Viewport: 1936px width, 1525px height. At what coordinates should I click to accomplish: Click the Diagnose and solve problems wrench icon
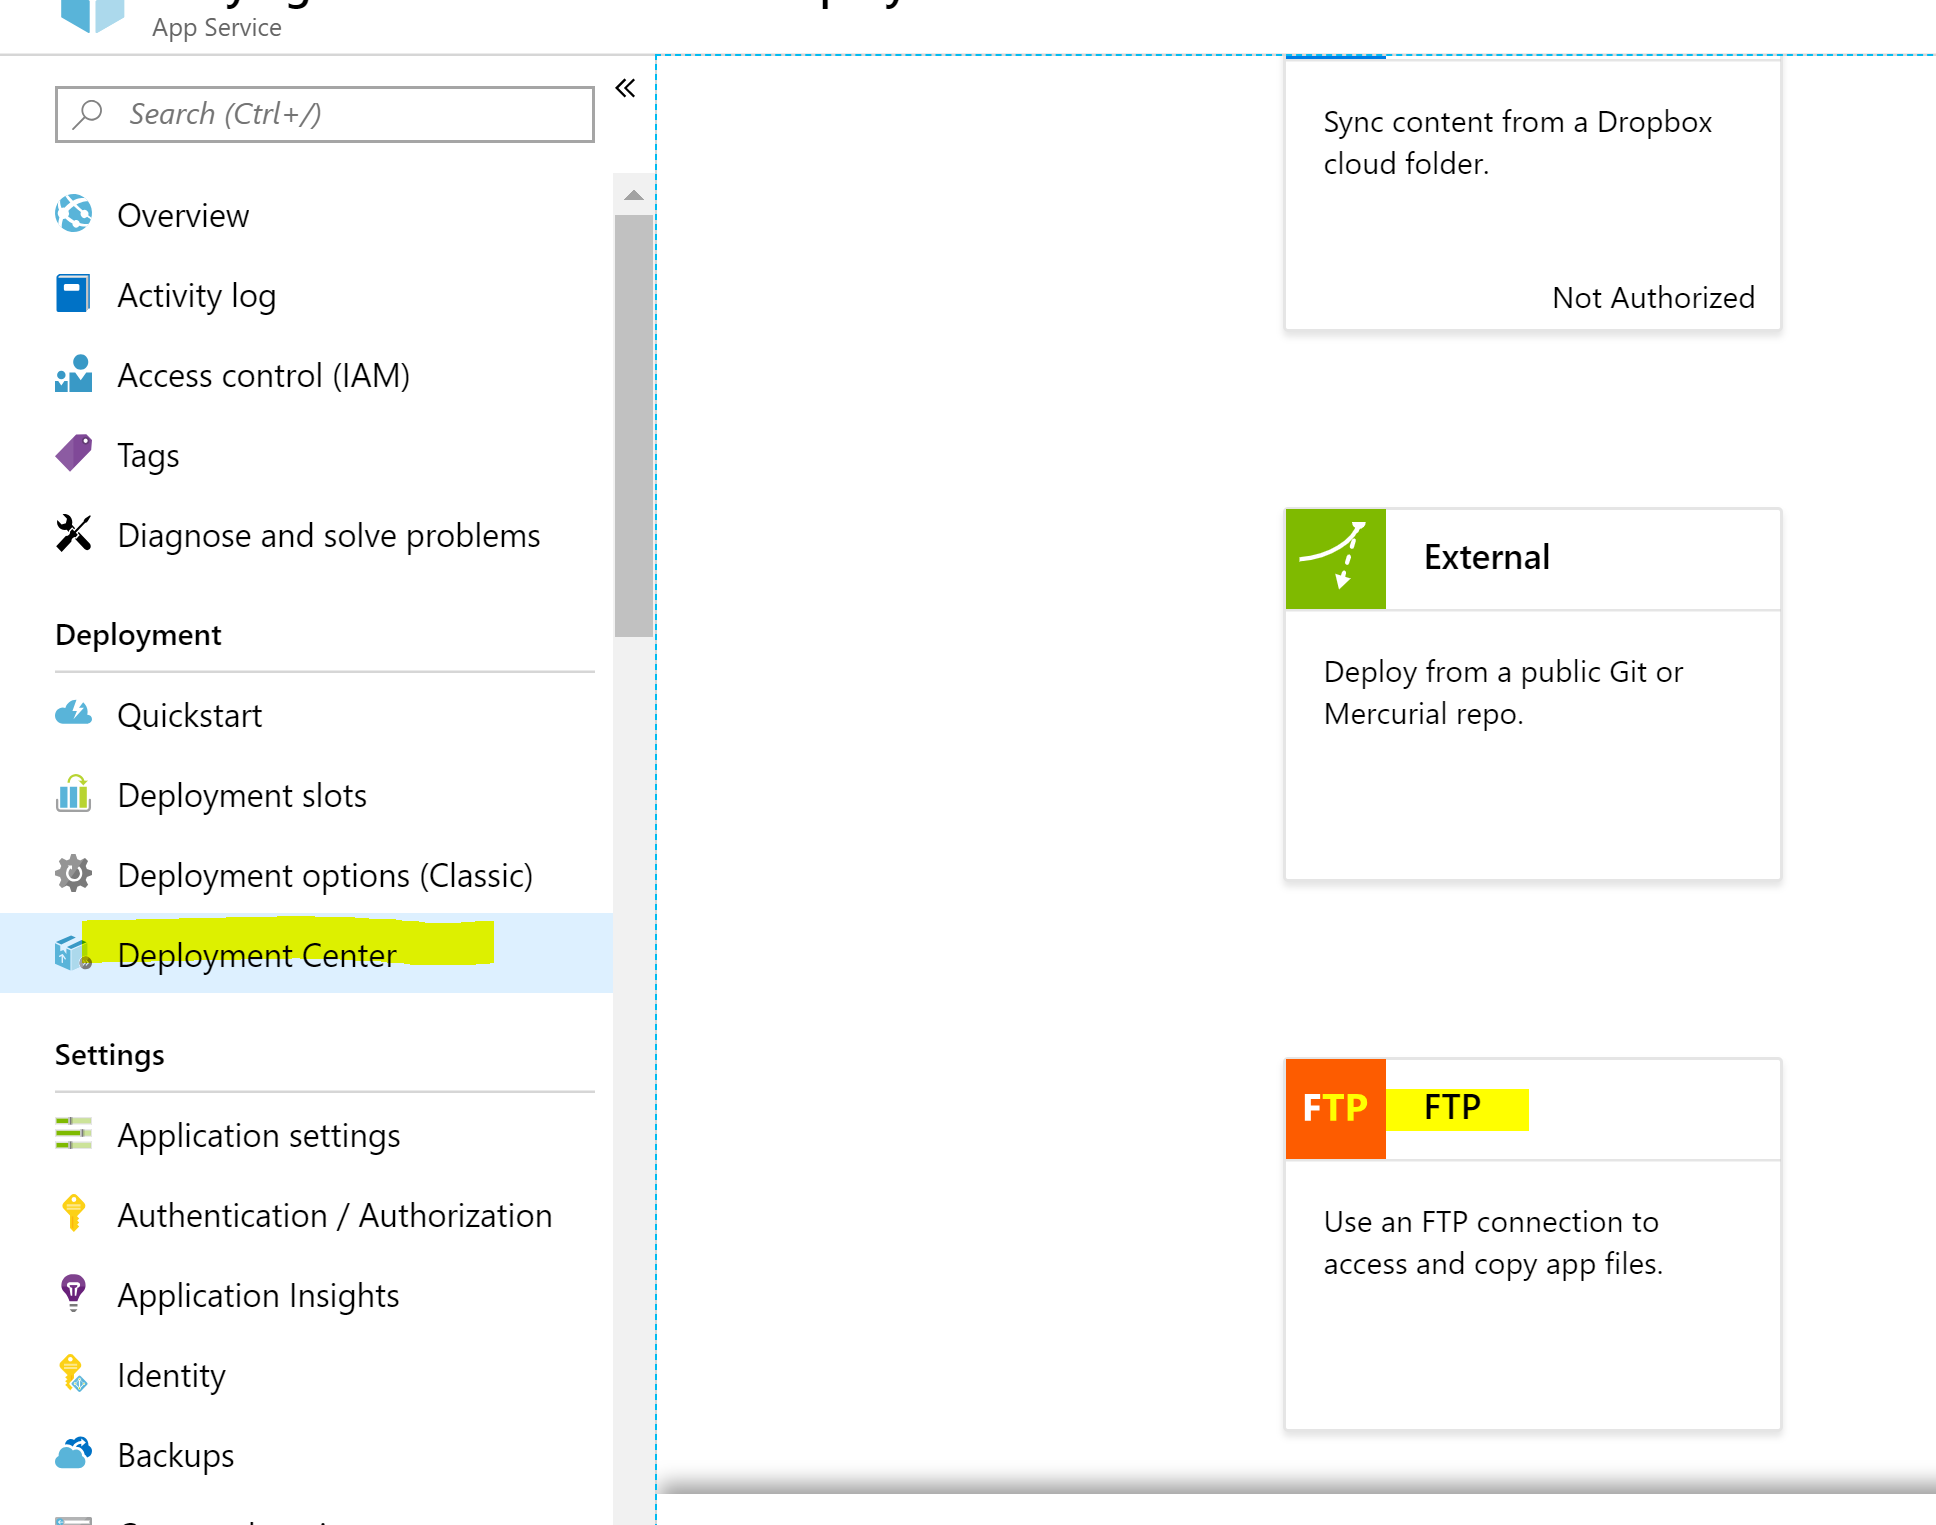click(74, 534)
